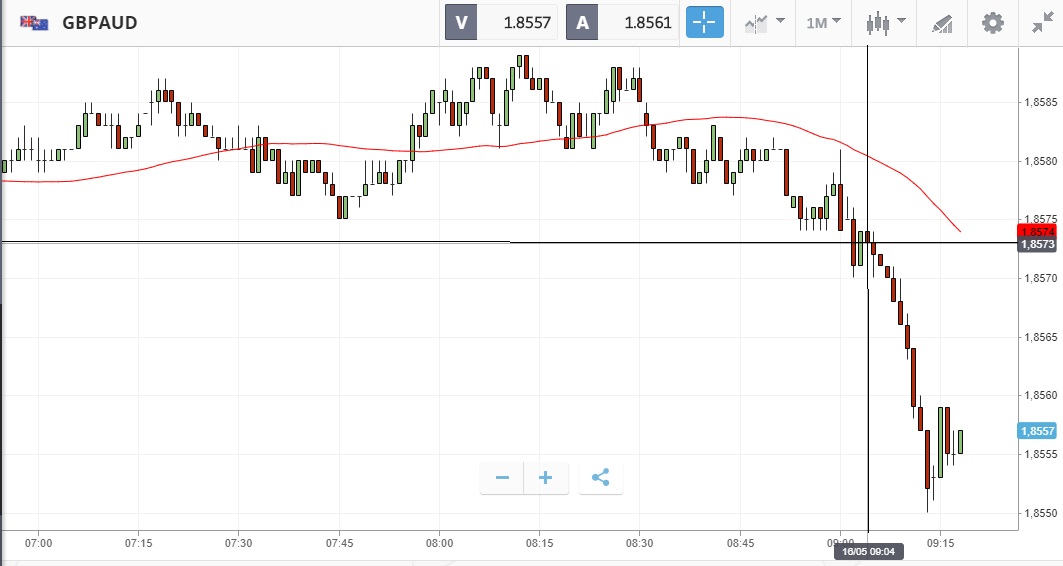Click the 16/05 09:04 time marker
Screen dimensions: 1063x566
click(x=867, y=550)
